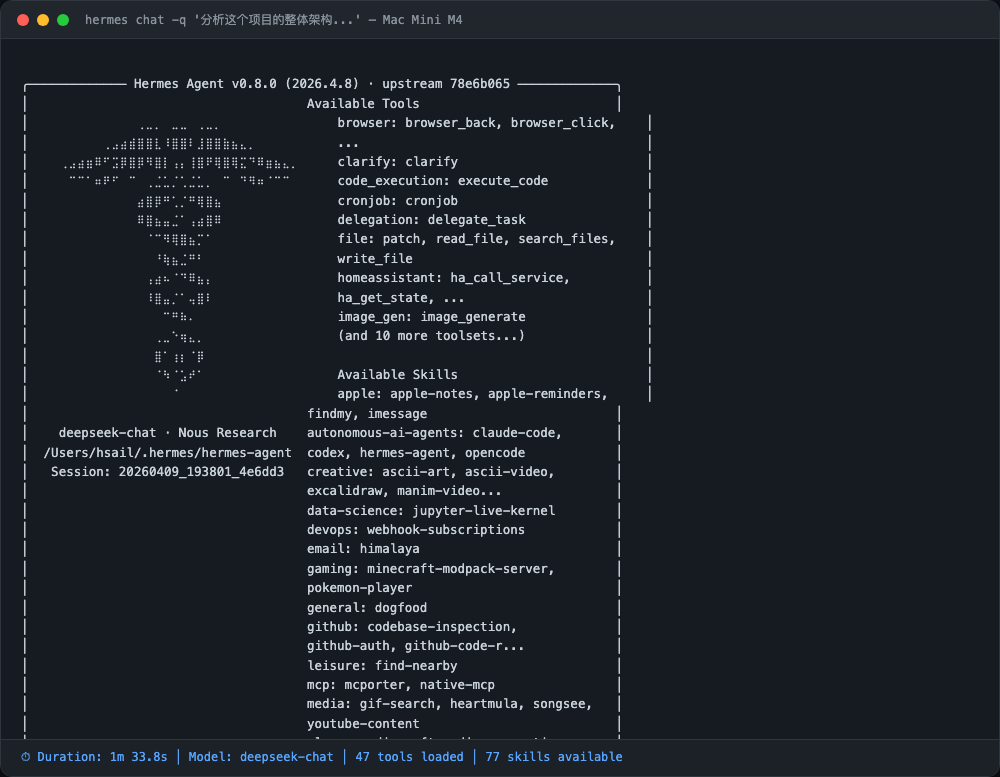This screenshot has height=777, width=1000.
Task: Click the 'Available Tools' heading
Action: (x=363, y=103)
